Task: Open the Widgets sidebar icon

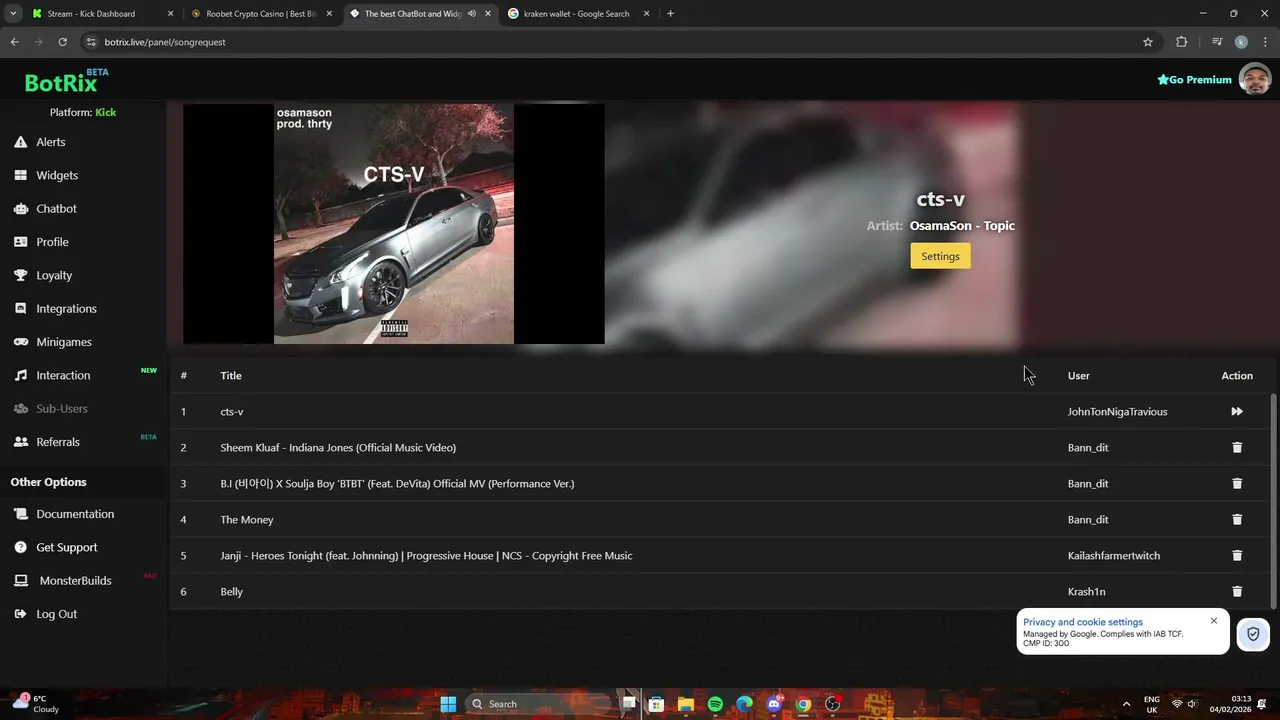Action: click(x=20, y=175)
